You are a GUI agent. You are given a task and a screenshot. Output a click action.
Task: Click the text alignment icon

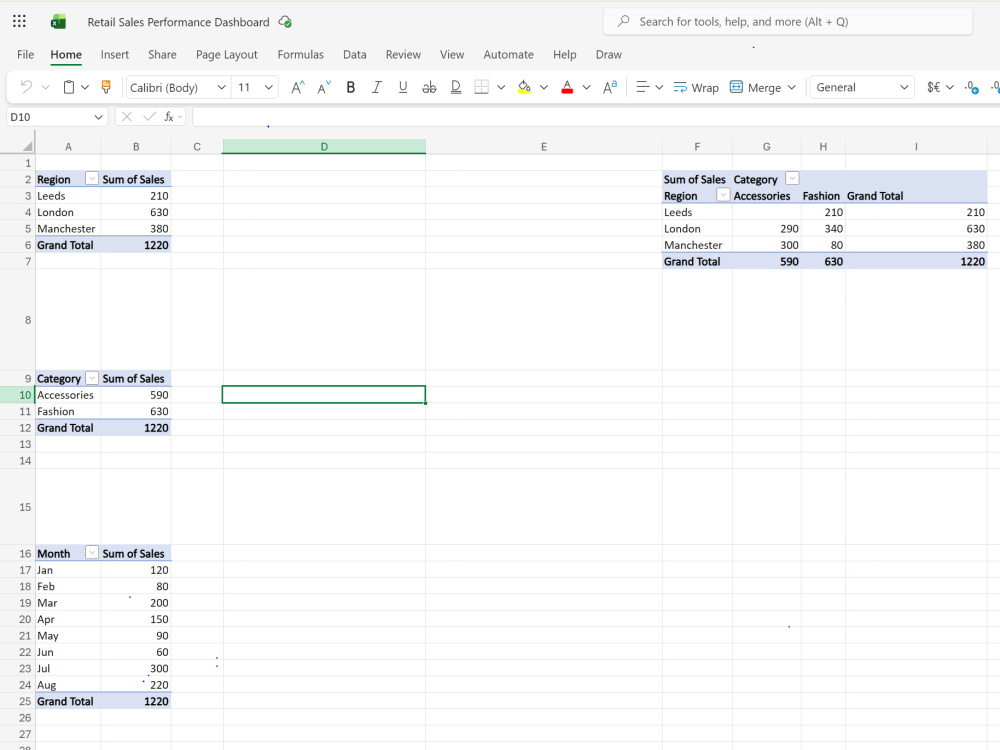(643, 87)
